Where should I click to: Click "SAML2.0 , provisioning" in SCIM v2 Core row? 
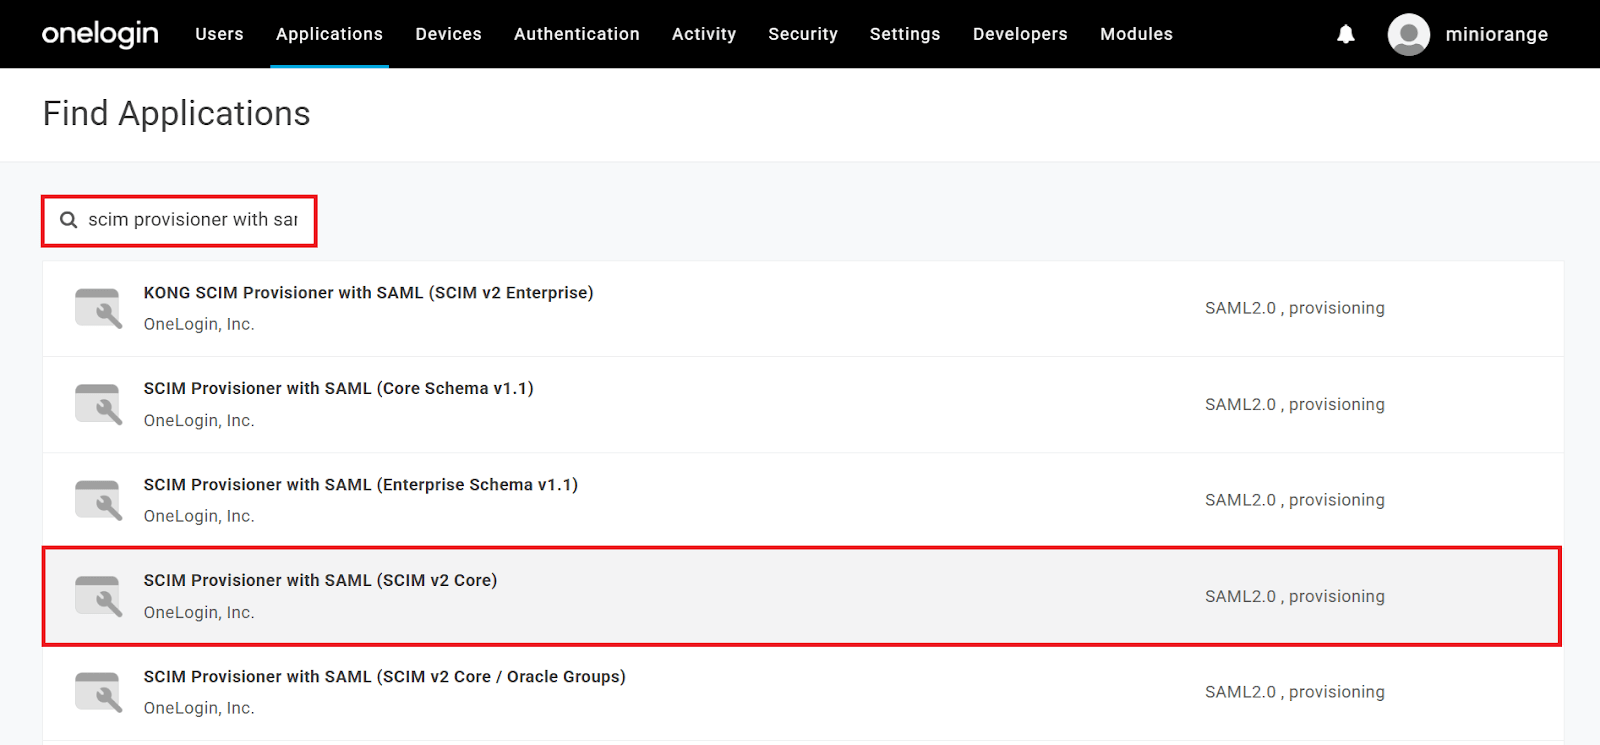(x=1295, y=596)
